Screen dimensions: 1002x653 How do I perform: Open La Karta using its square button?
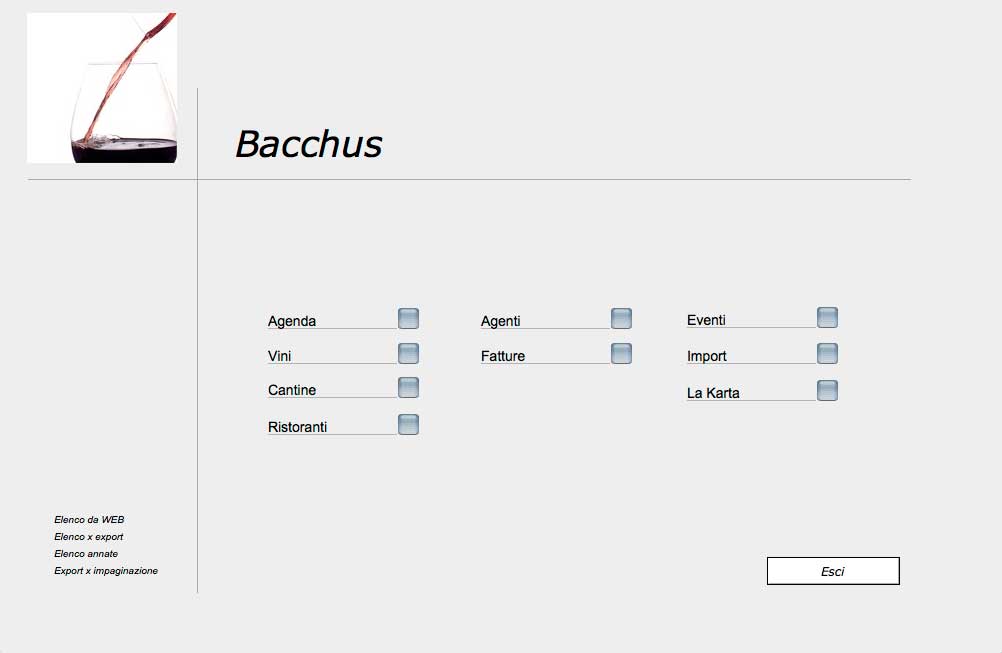pos(827,390)
